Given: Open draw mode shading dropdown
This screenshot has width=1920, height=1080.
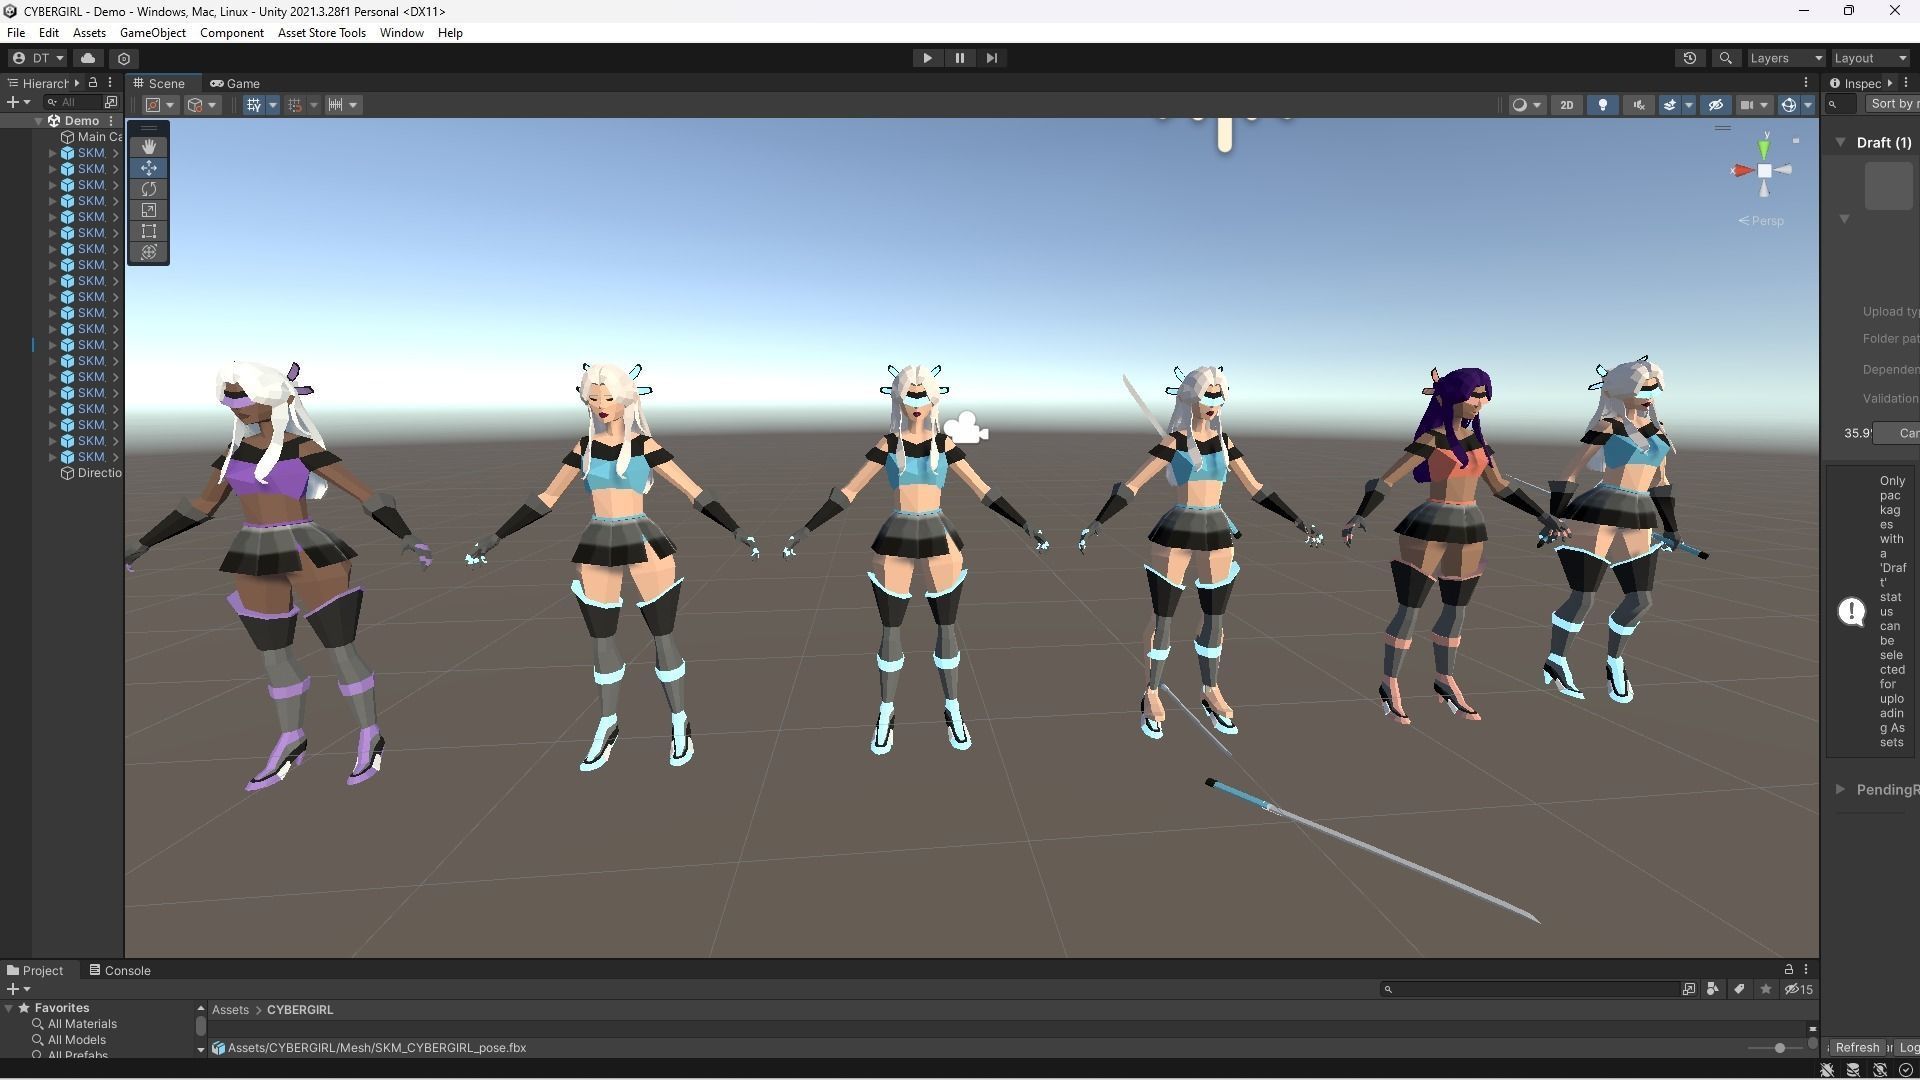Looking at the screenshot, I should [1527, 105].
